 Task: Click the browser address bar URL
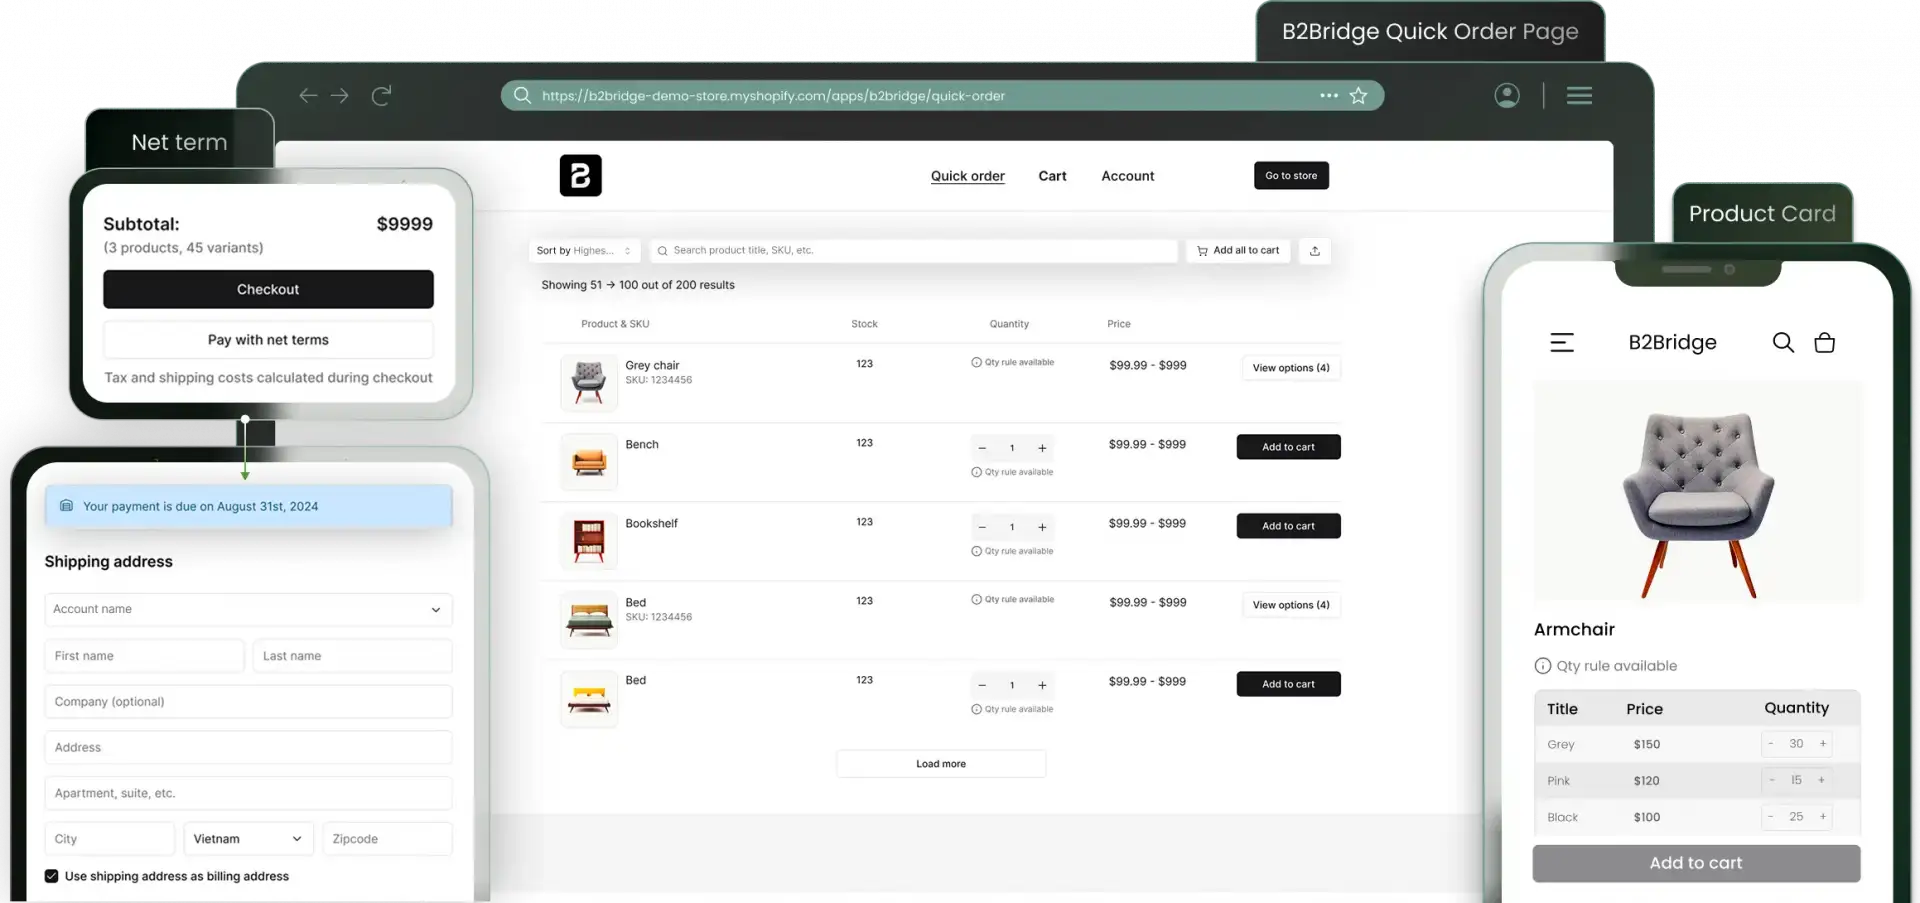pyautogui.click(x=773, y=96)
